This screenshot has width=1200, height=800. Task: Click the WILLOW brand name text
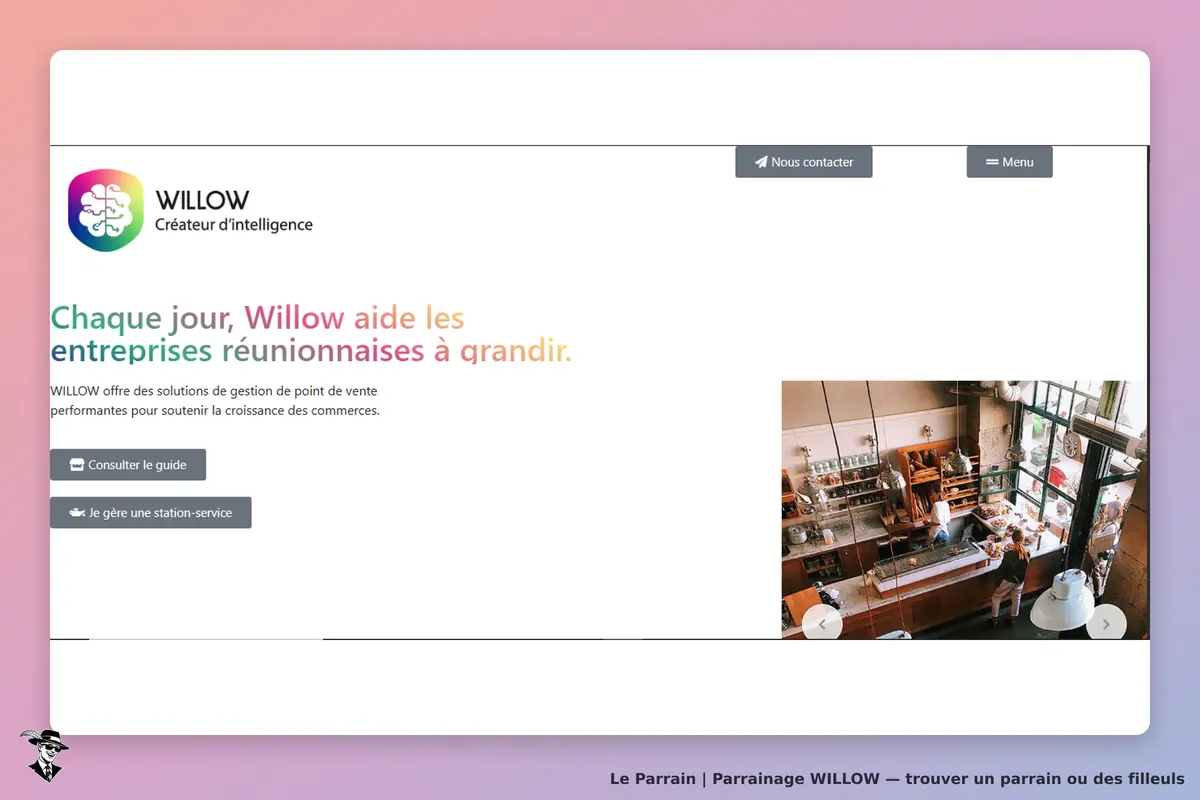pos(202,200)
